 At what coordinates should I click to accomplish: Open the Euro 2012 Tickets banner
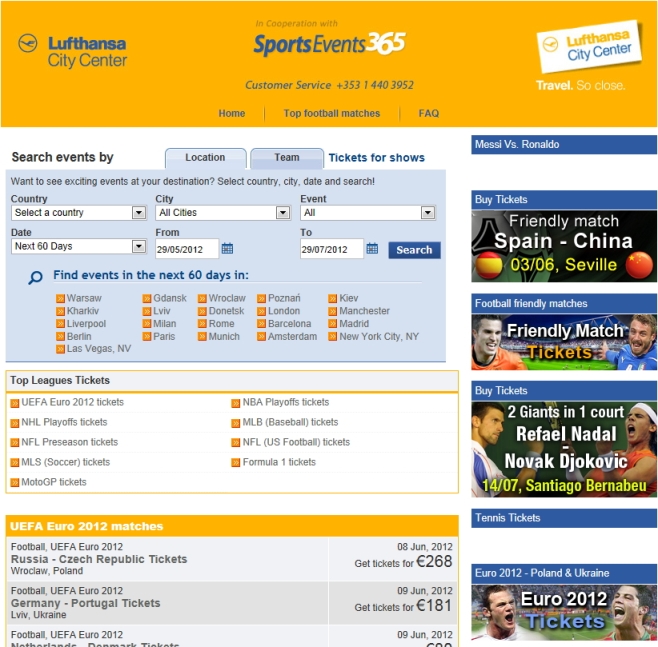tap(564, 613)
